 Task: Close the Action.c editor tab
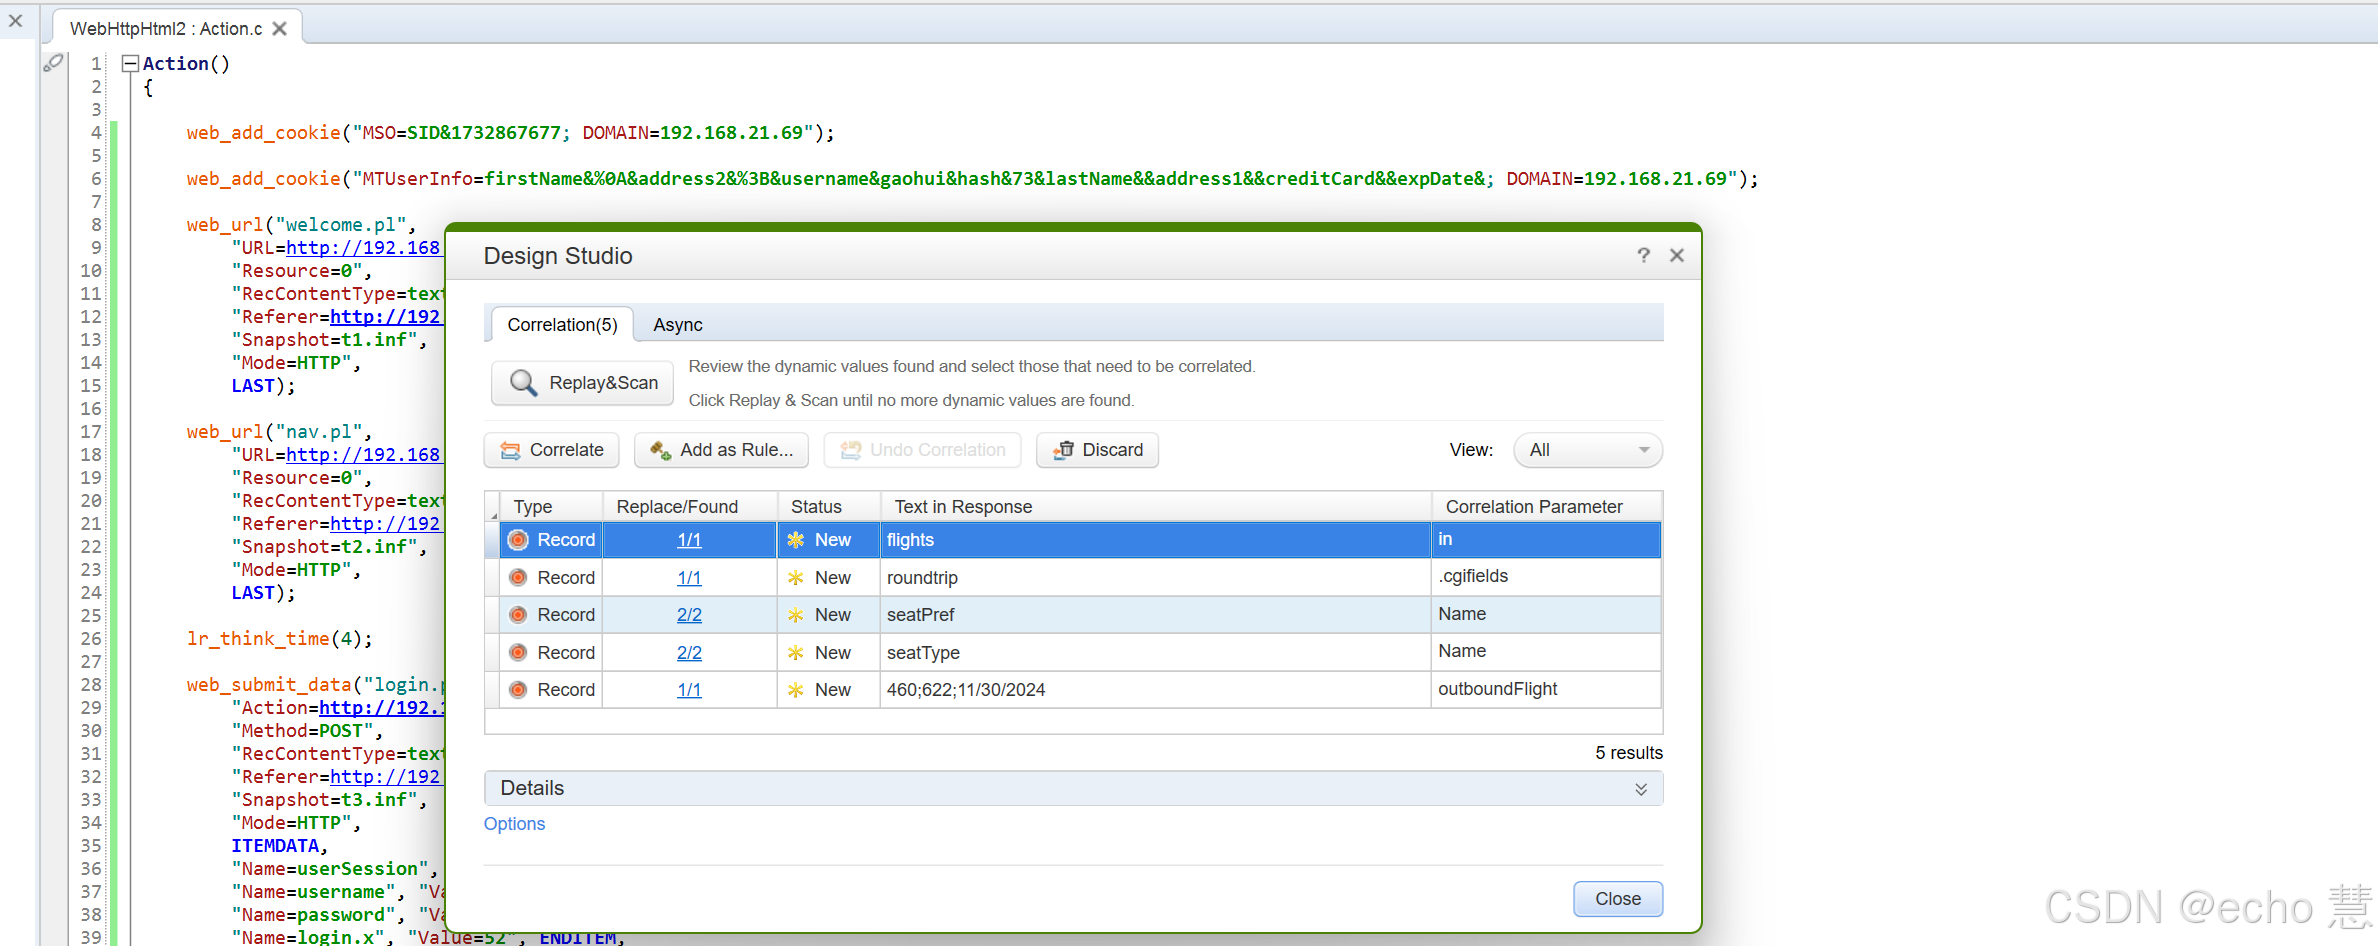280,29
